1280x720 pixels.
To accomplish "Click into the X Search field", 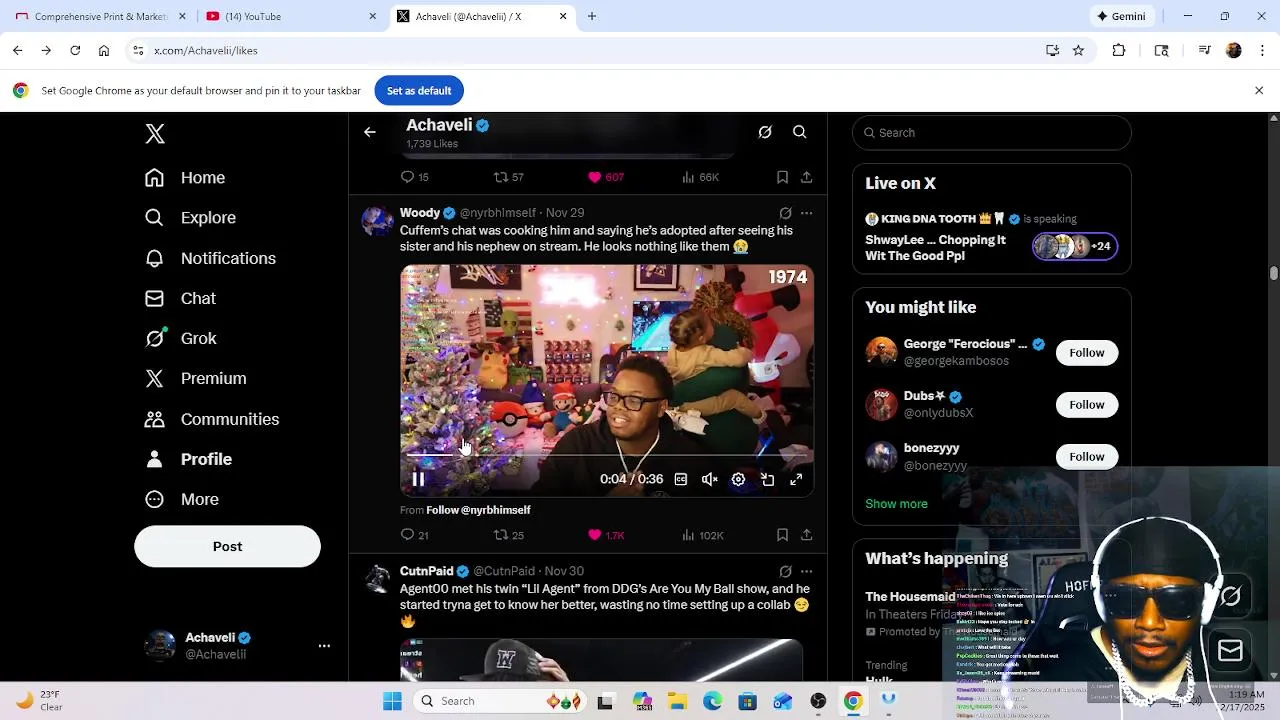I will (x=992, y=133).
